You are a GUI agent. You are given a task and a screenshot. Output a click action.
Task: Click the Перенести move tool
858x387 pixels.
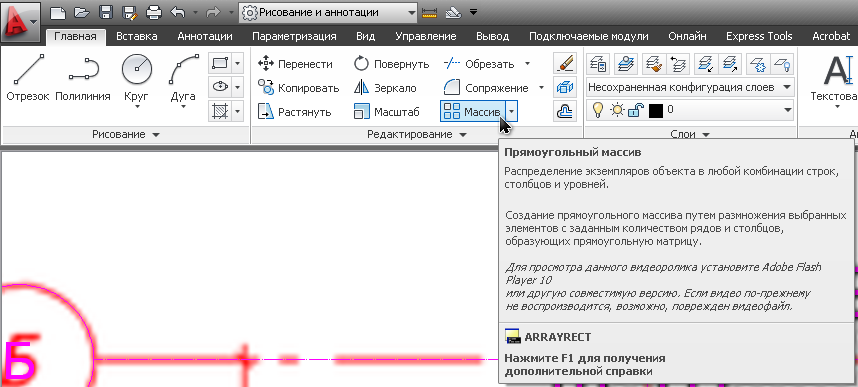[295, 64]
